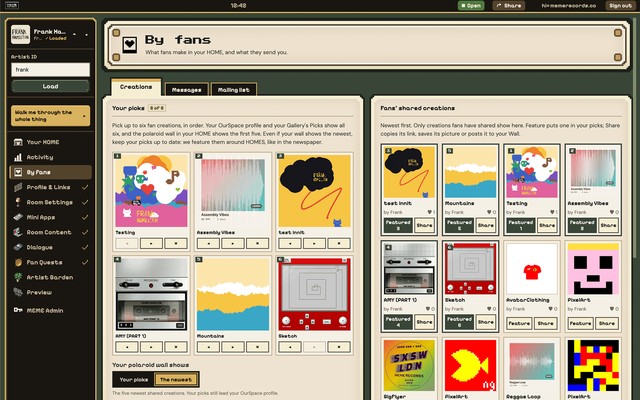Expand Walk me through the whole thing
640x400 pixels.
click(50, 116)
